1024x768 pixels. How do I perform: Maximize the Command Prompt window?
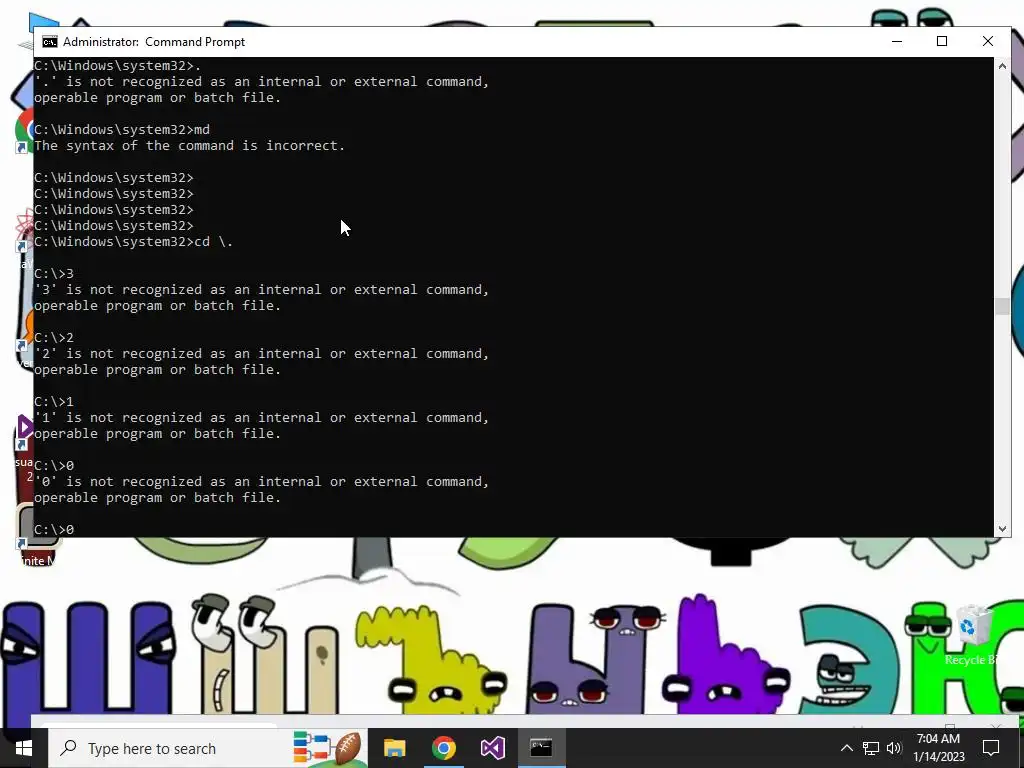pos(942,41)
